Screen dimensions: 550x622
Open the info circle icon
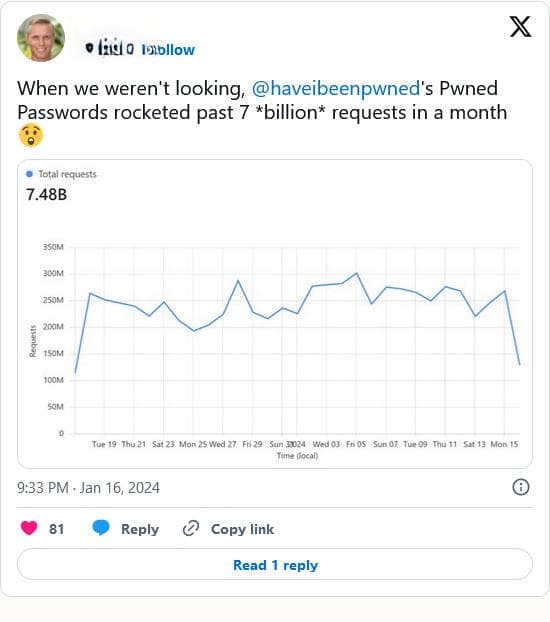pos(521,487)
